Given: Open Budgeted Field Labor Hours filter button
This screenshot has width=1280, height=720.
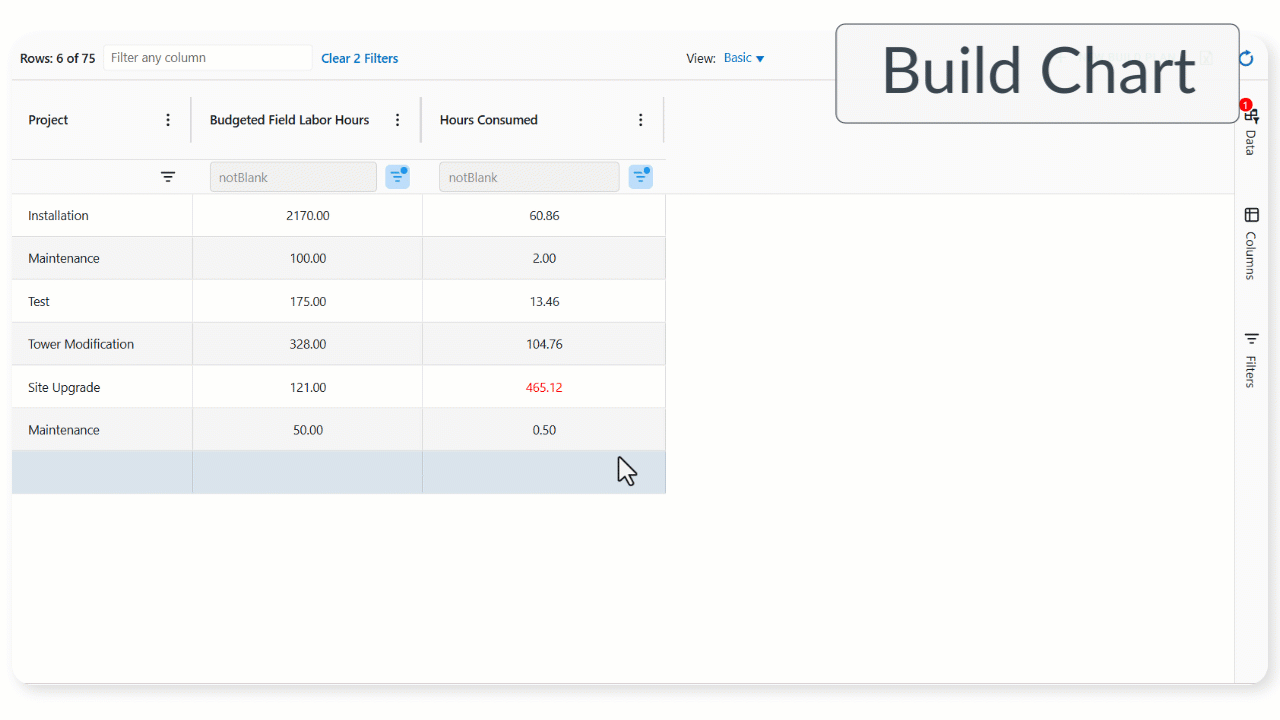Looking at the screenshot, I should (x=398, y=177).
